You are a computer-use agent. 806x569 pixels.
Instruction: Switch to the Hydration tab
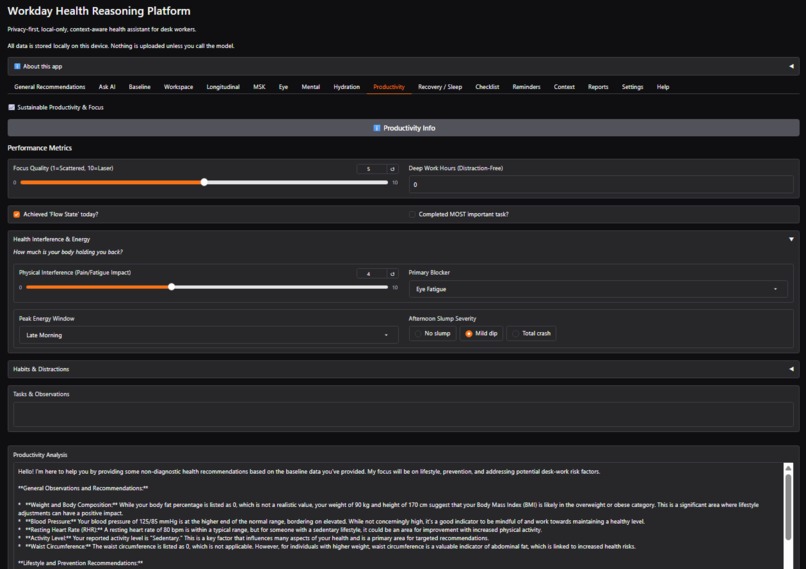click(x=346, y=87)
